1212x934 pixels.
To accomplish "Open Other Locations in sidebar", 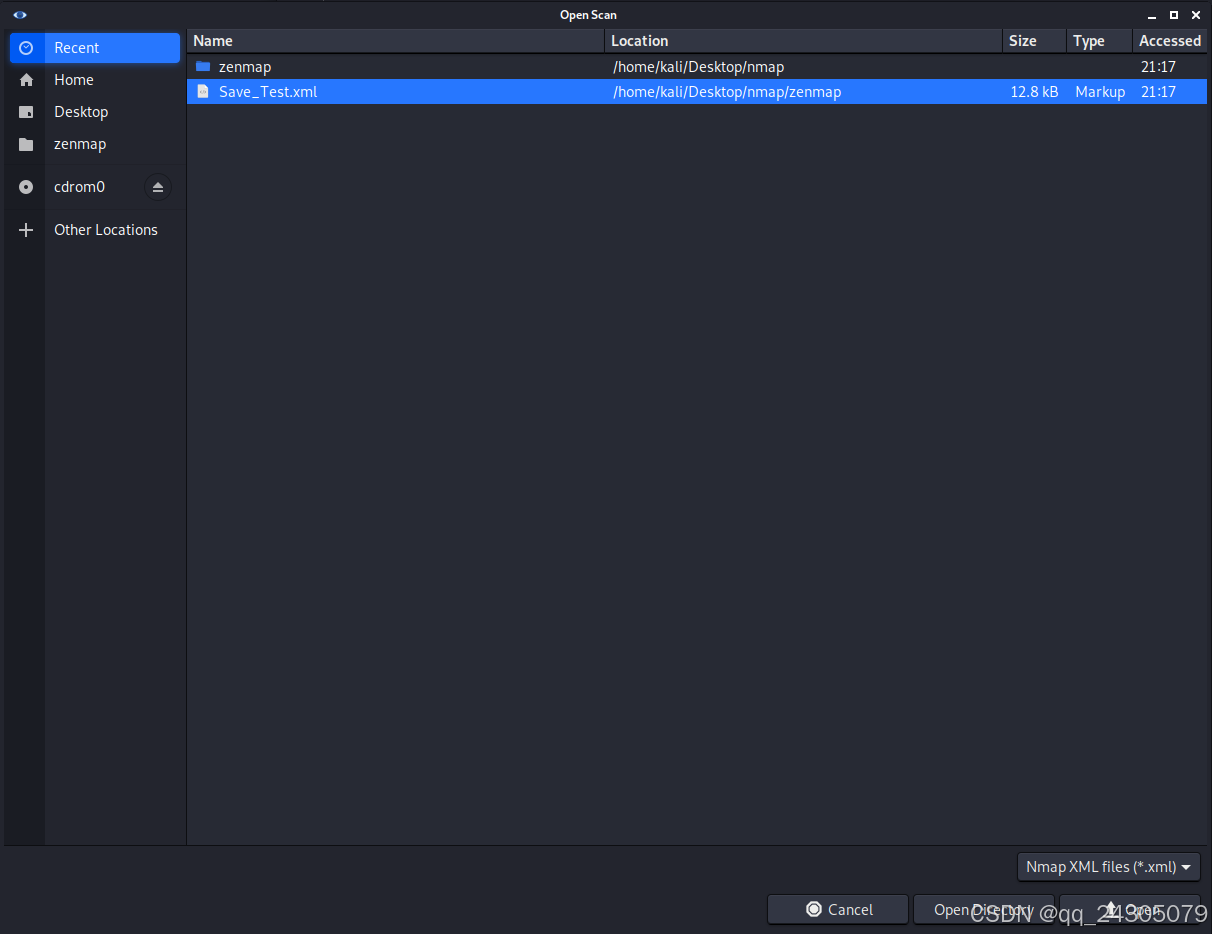I will click(x=95, y=230).
